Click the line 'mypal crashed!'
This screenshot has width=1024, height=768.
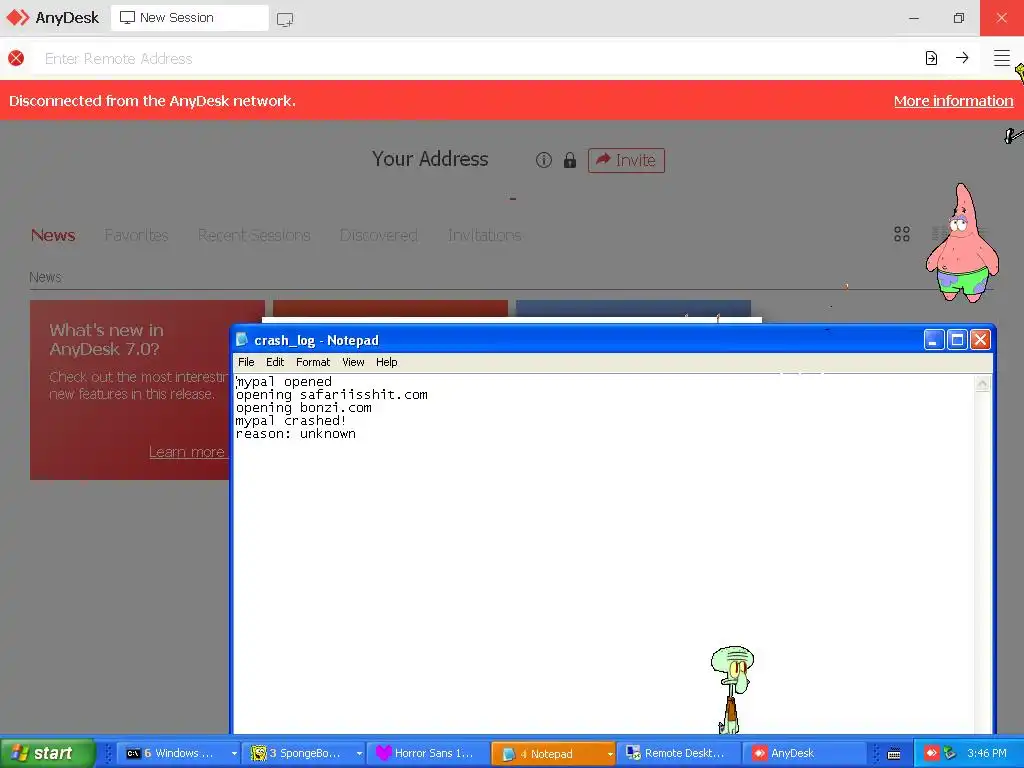click(291, 421)
